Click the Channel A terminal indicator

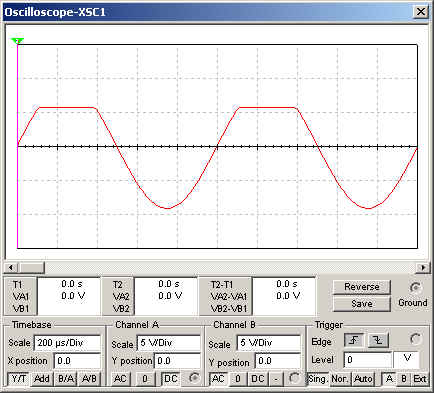[x=194, y=378]
